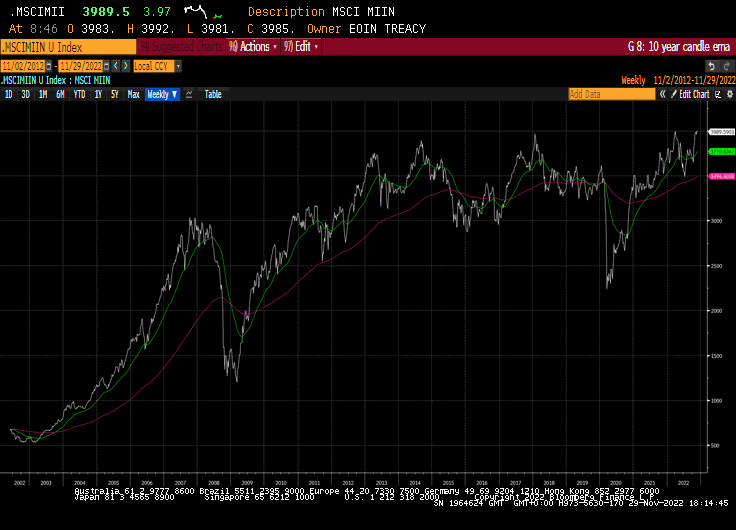Expand the Local CCY currency dropdown
This screenshot has height=530, width=736.
(x=178, y=66)
